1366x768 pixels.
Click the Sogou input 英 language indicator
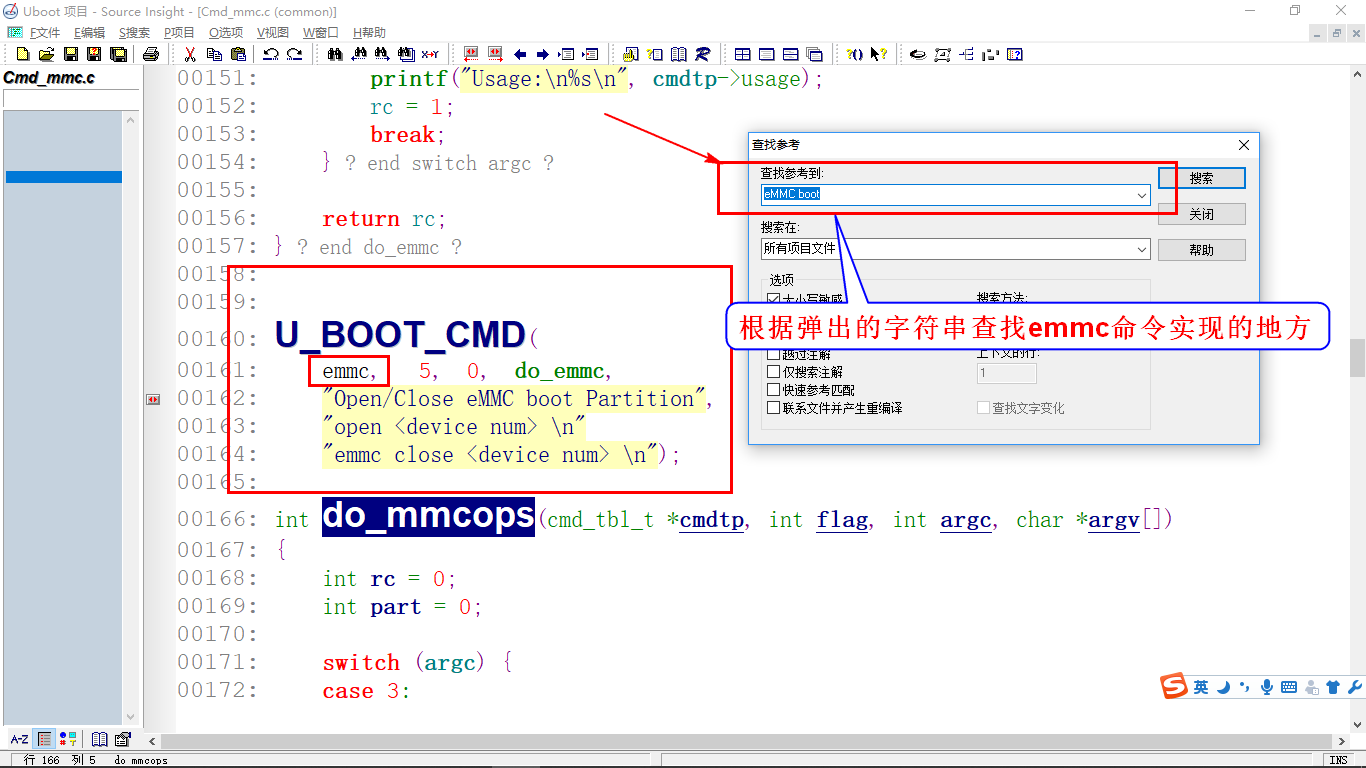[1200, 687]
